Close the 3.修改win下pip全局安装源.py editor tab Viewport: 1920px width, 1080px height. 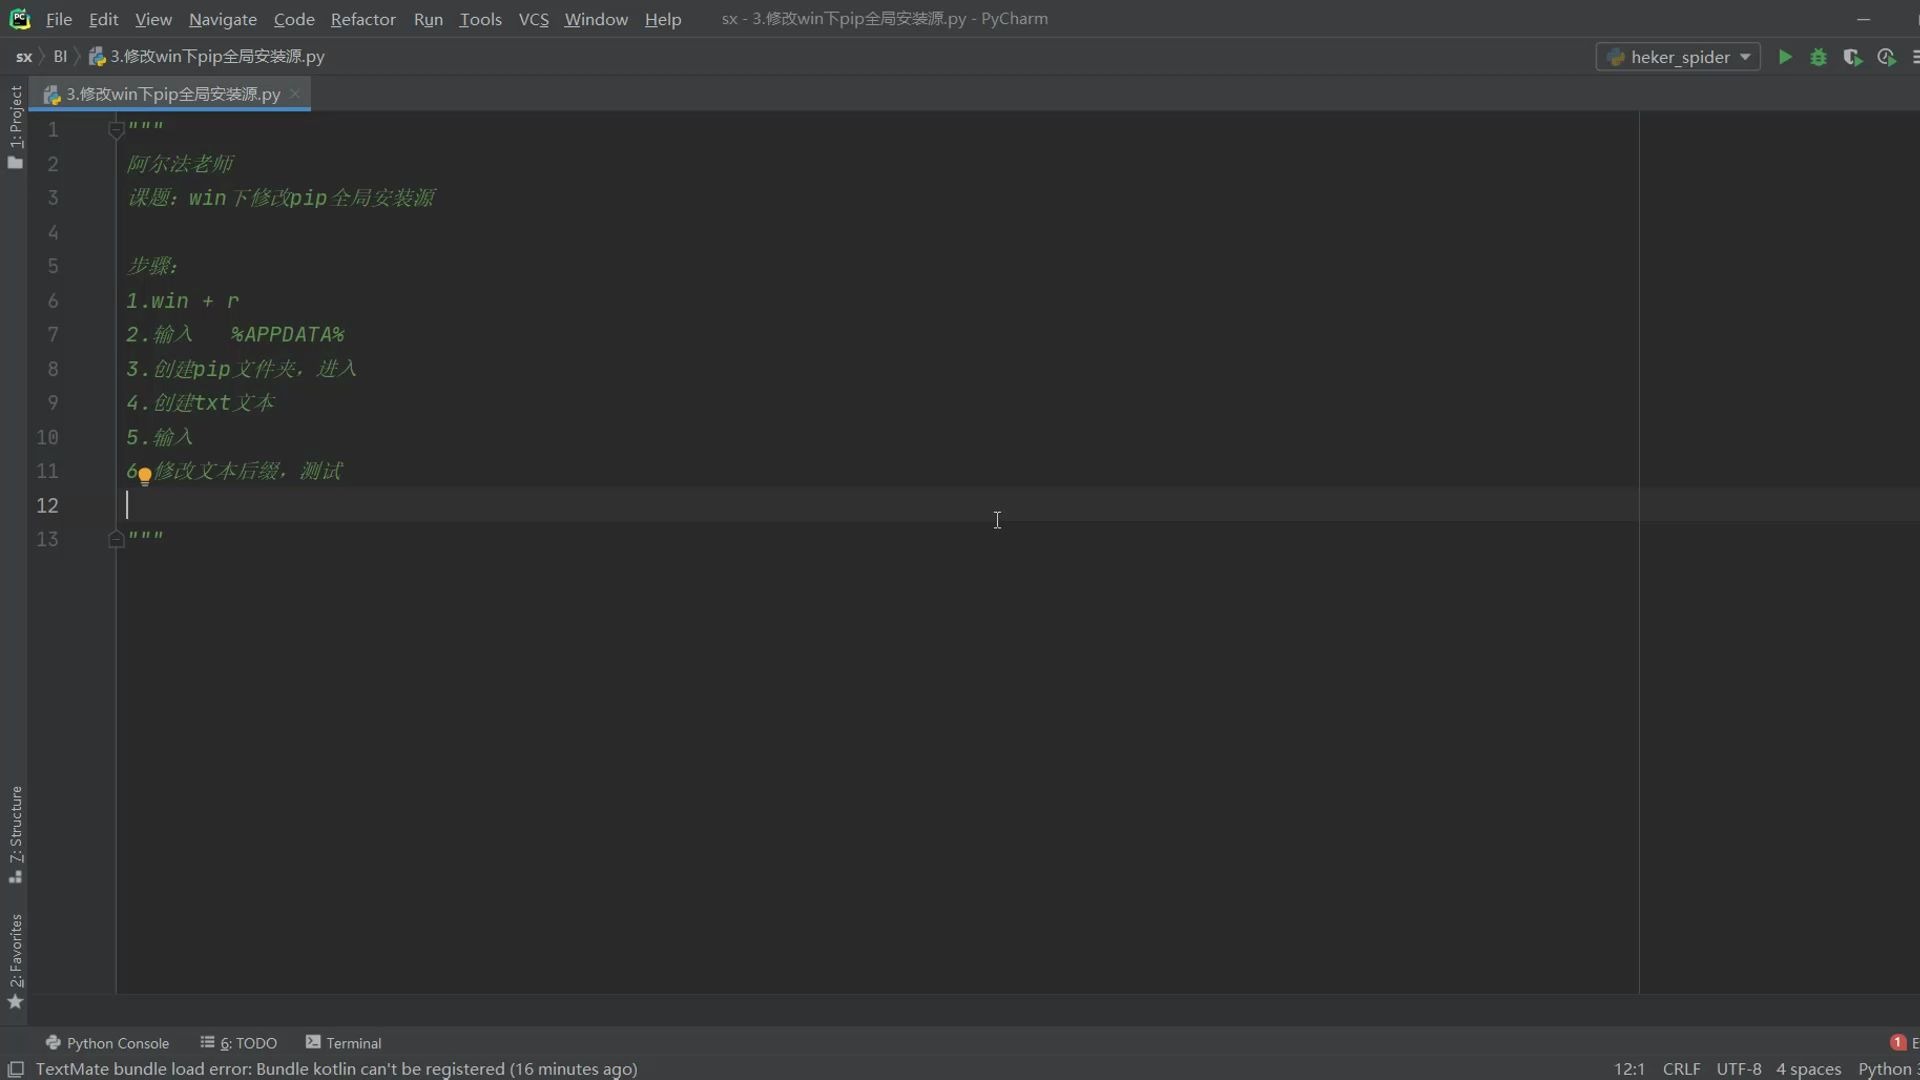coord(295,93)
